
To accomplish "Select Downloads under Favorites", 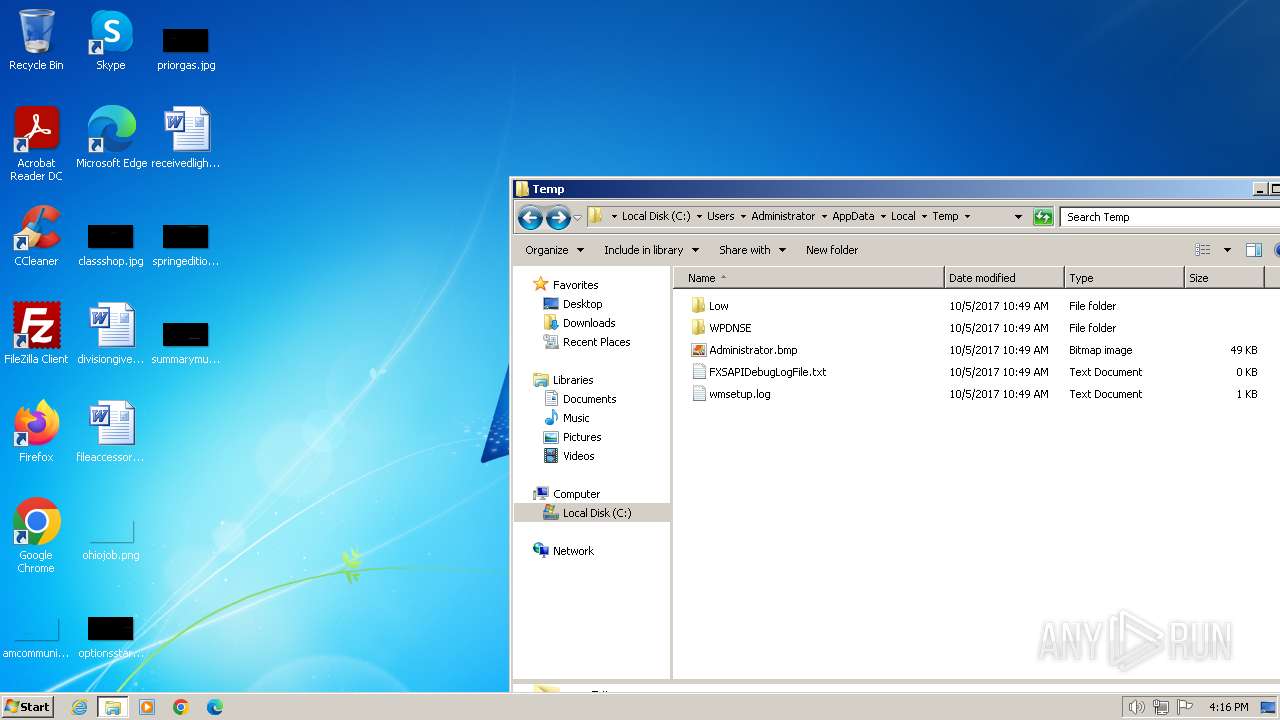I will pyautogui.click(x=589, y=323).
